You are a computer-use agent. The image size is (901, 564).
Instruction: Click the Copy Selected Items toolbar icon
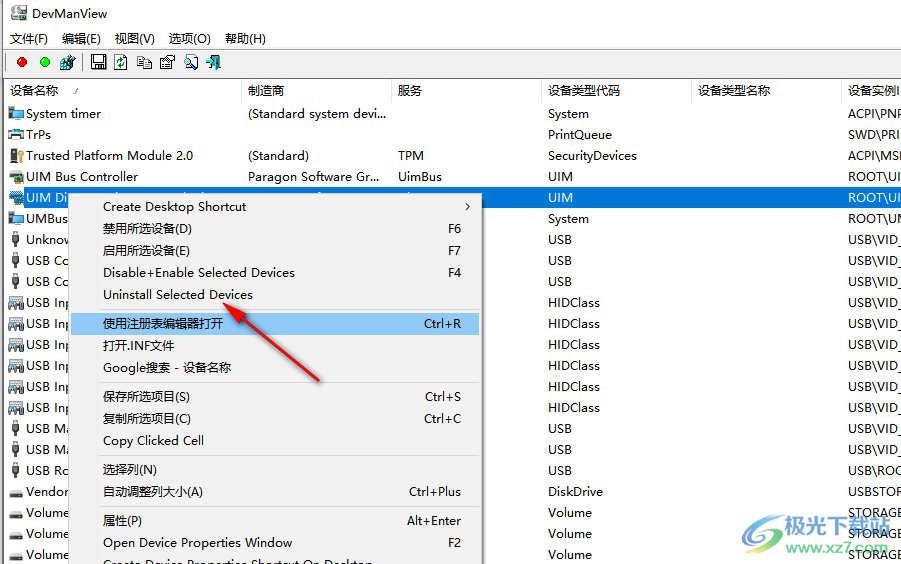click(144, 62)
